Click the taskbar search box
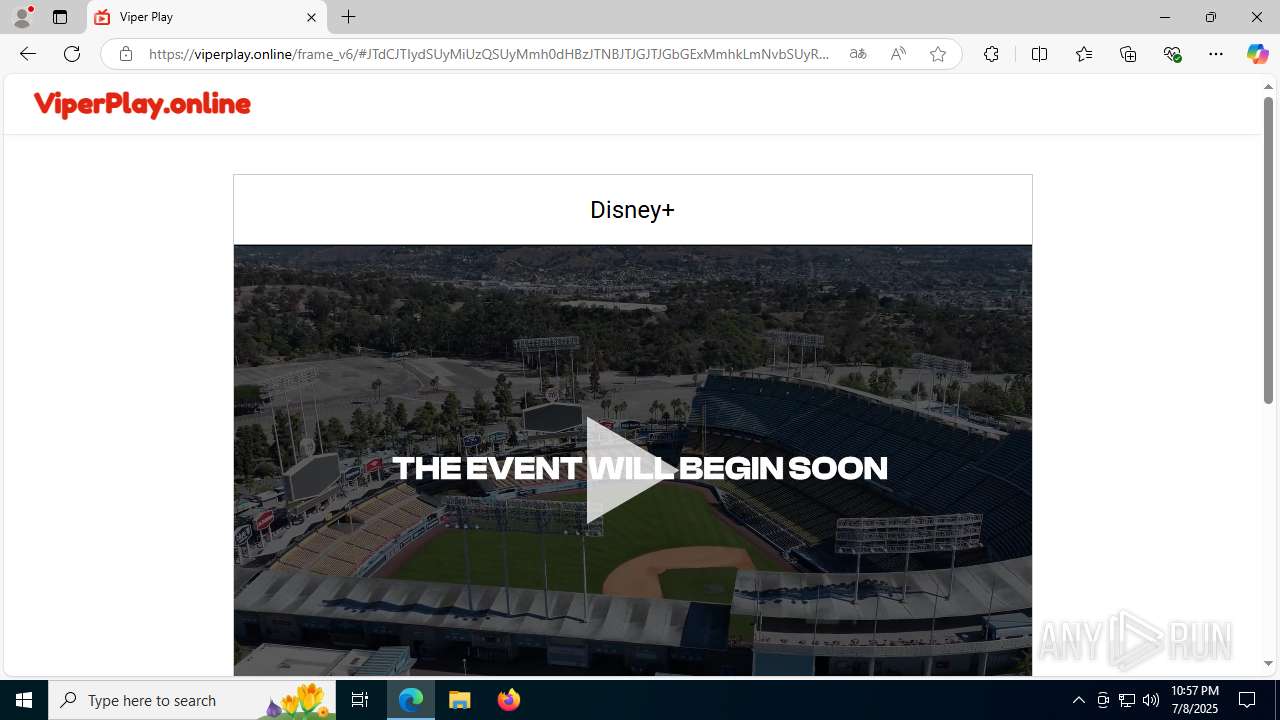 pos(192,700)
